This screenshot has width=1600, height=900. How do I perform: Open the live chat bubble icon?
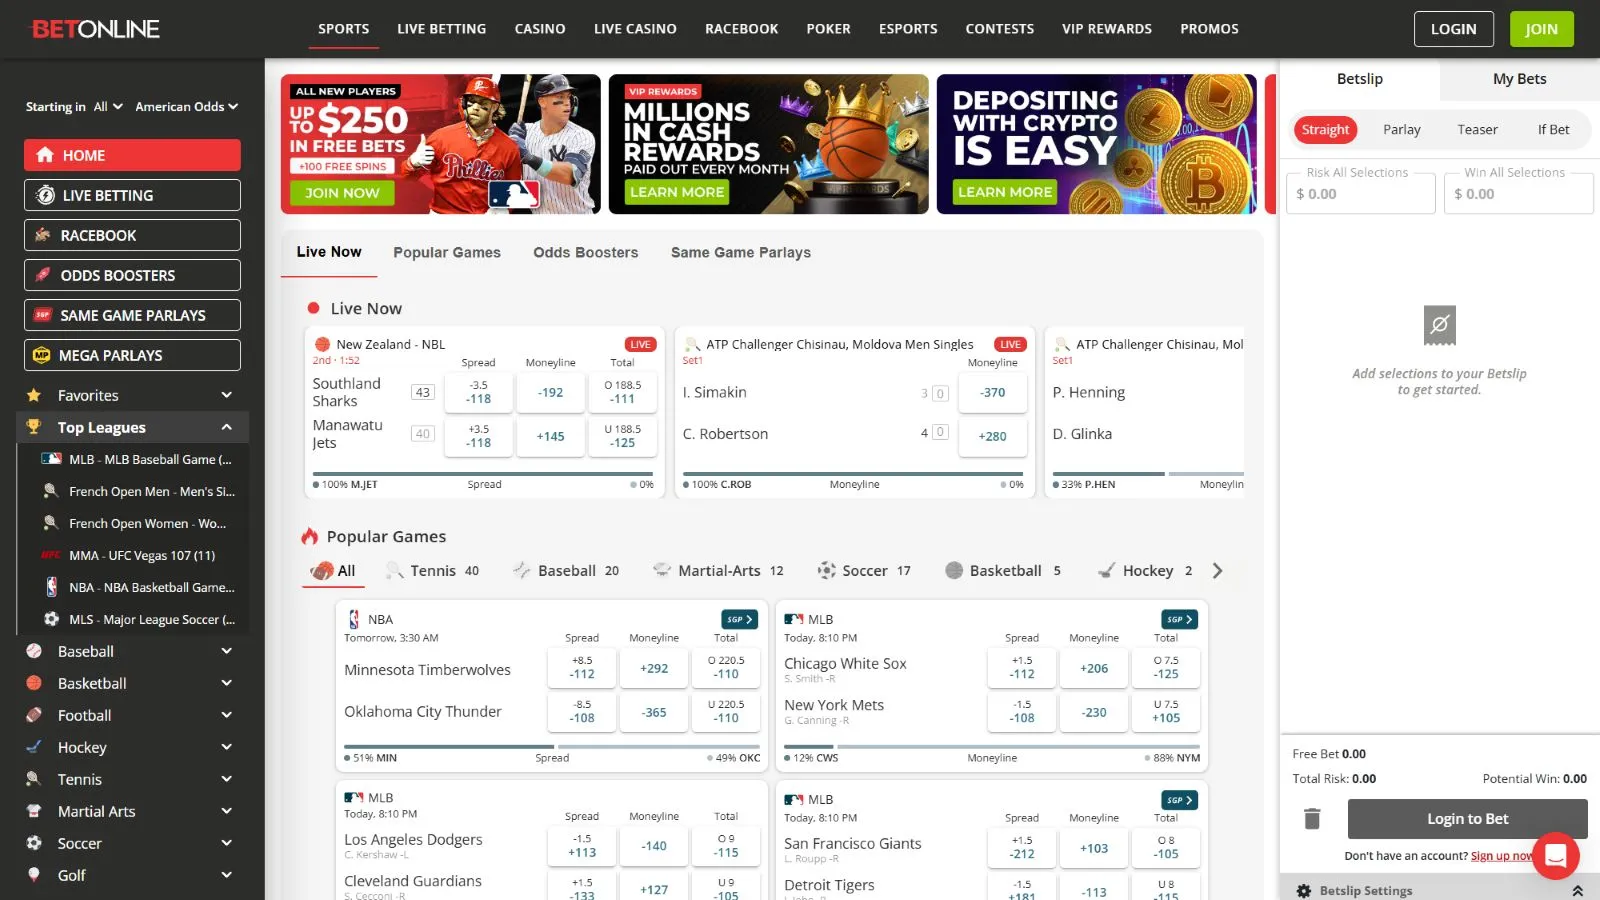pyautogui.click(x=1555, y=855)
